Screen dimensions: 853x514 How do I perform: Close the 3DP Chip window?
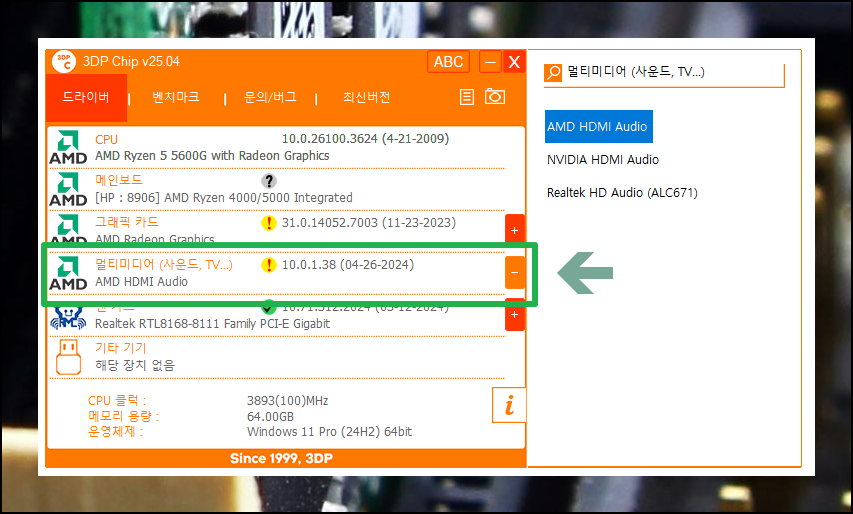[x=514, y=62]
